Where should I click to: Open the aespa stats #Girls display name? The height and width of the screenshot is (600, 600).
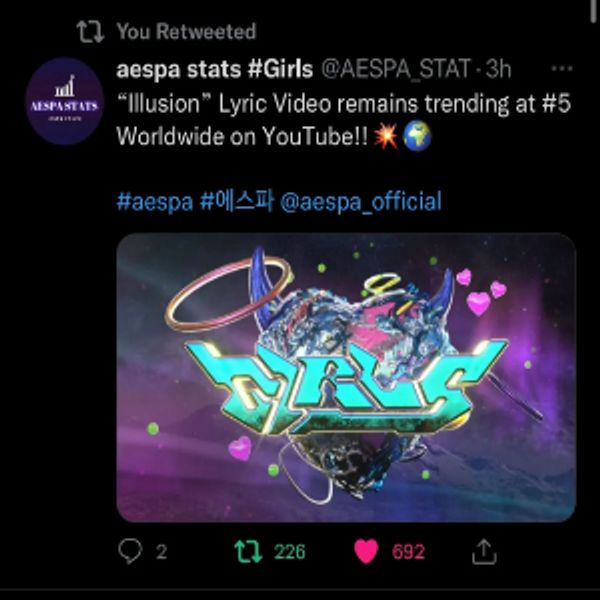[214, 70]
